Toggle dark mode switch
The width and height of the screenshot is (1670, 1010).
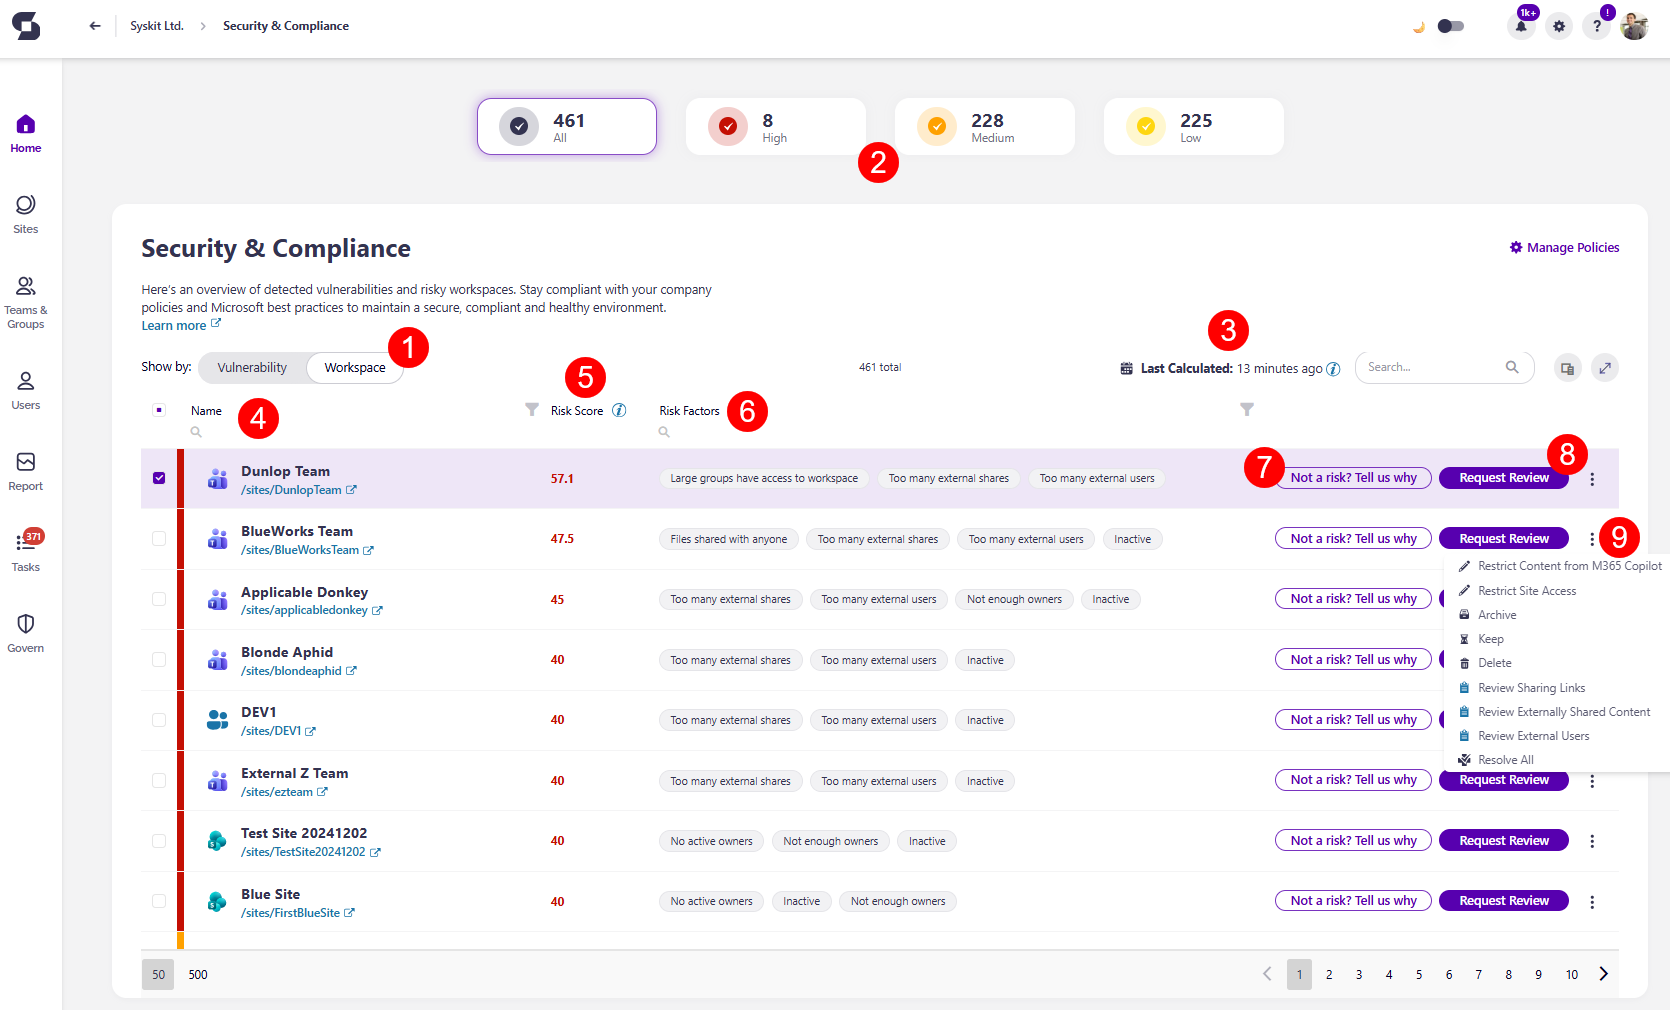[1450, 26]
